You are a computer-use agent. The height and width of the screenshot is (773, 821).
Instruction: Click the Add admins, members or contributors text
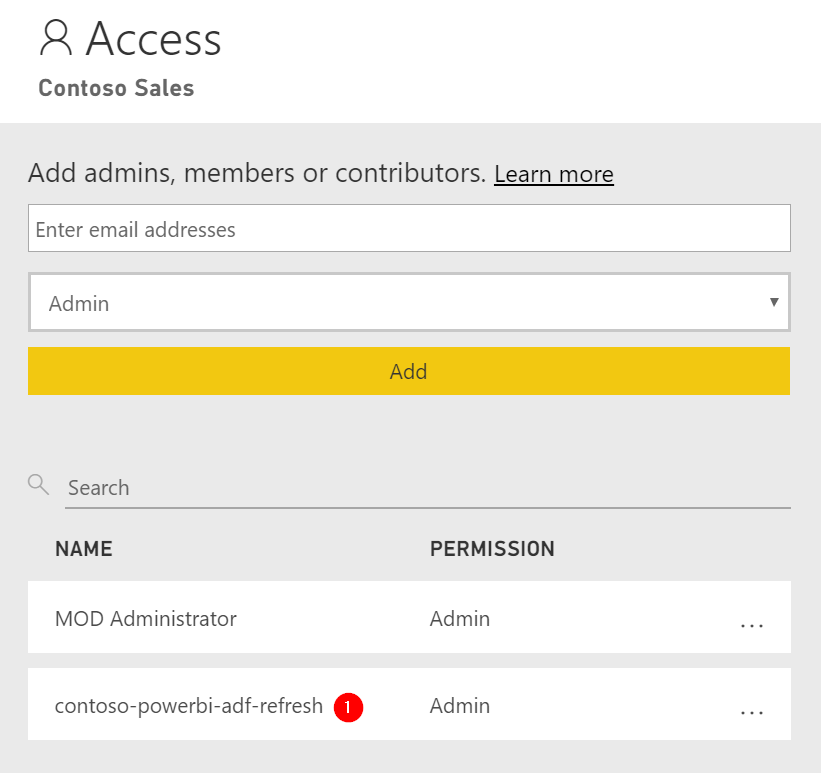[x=258, y=173]
